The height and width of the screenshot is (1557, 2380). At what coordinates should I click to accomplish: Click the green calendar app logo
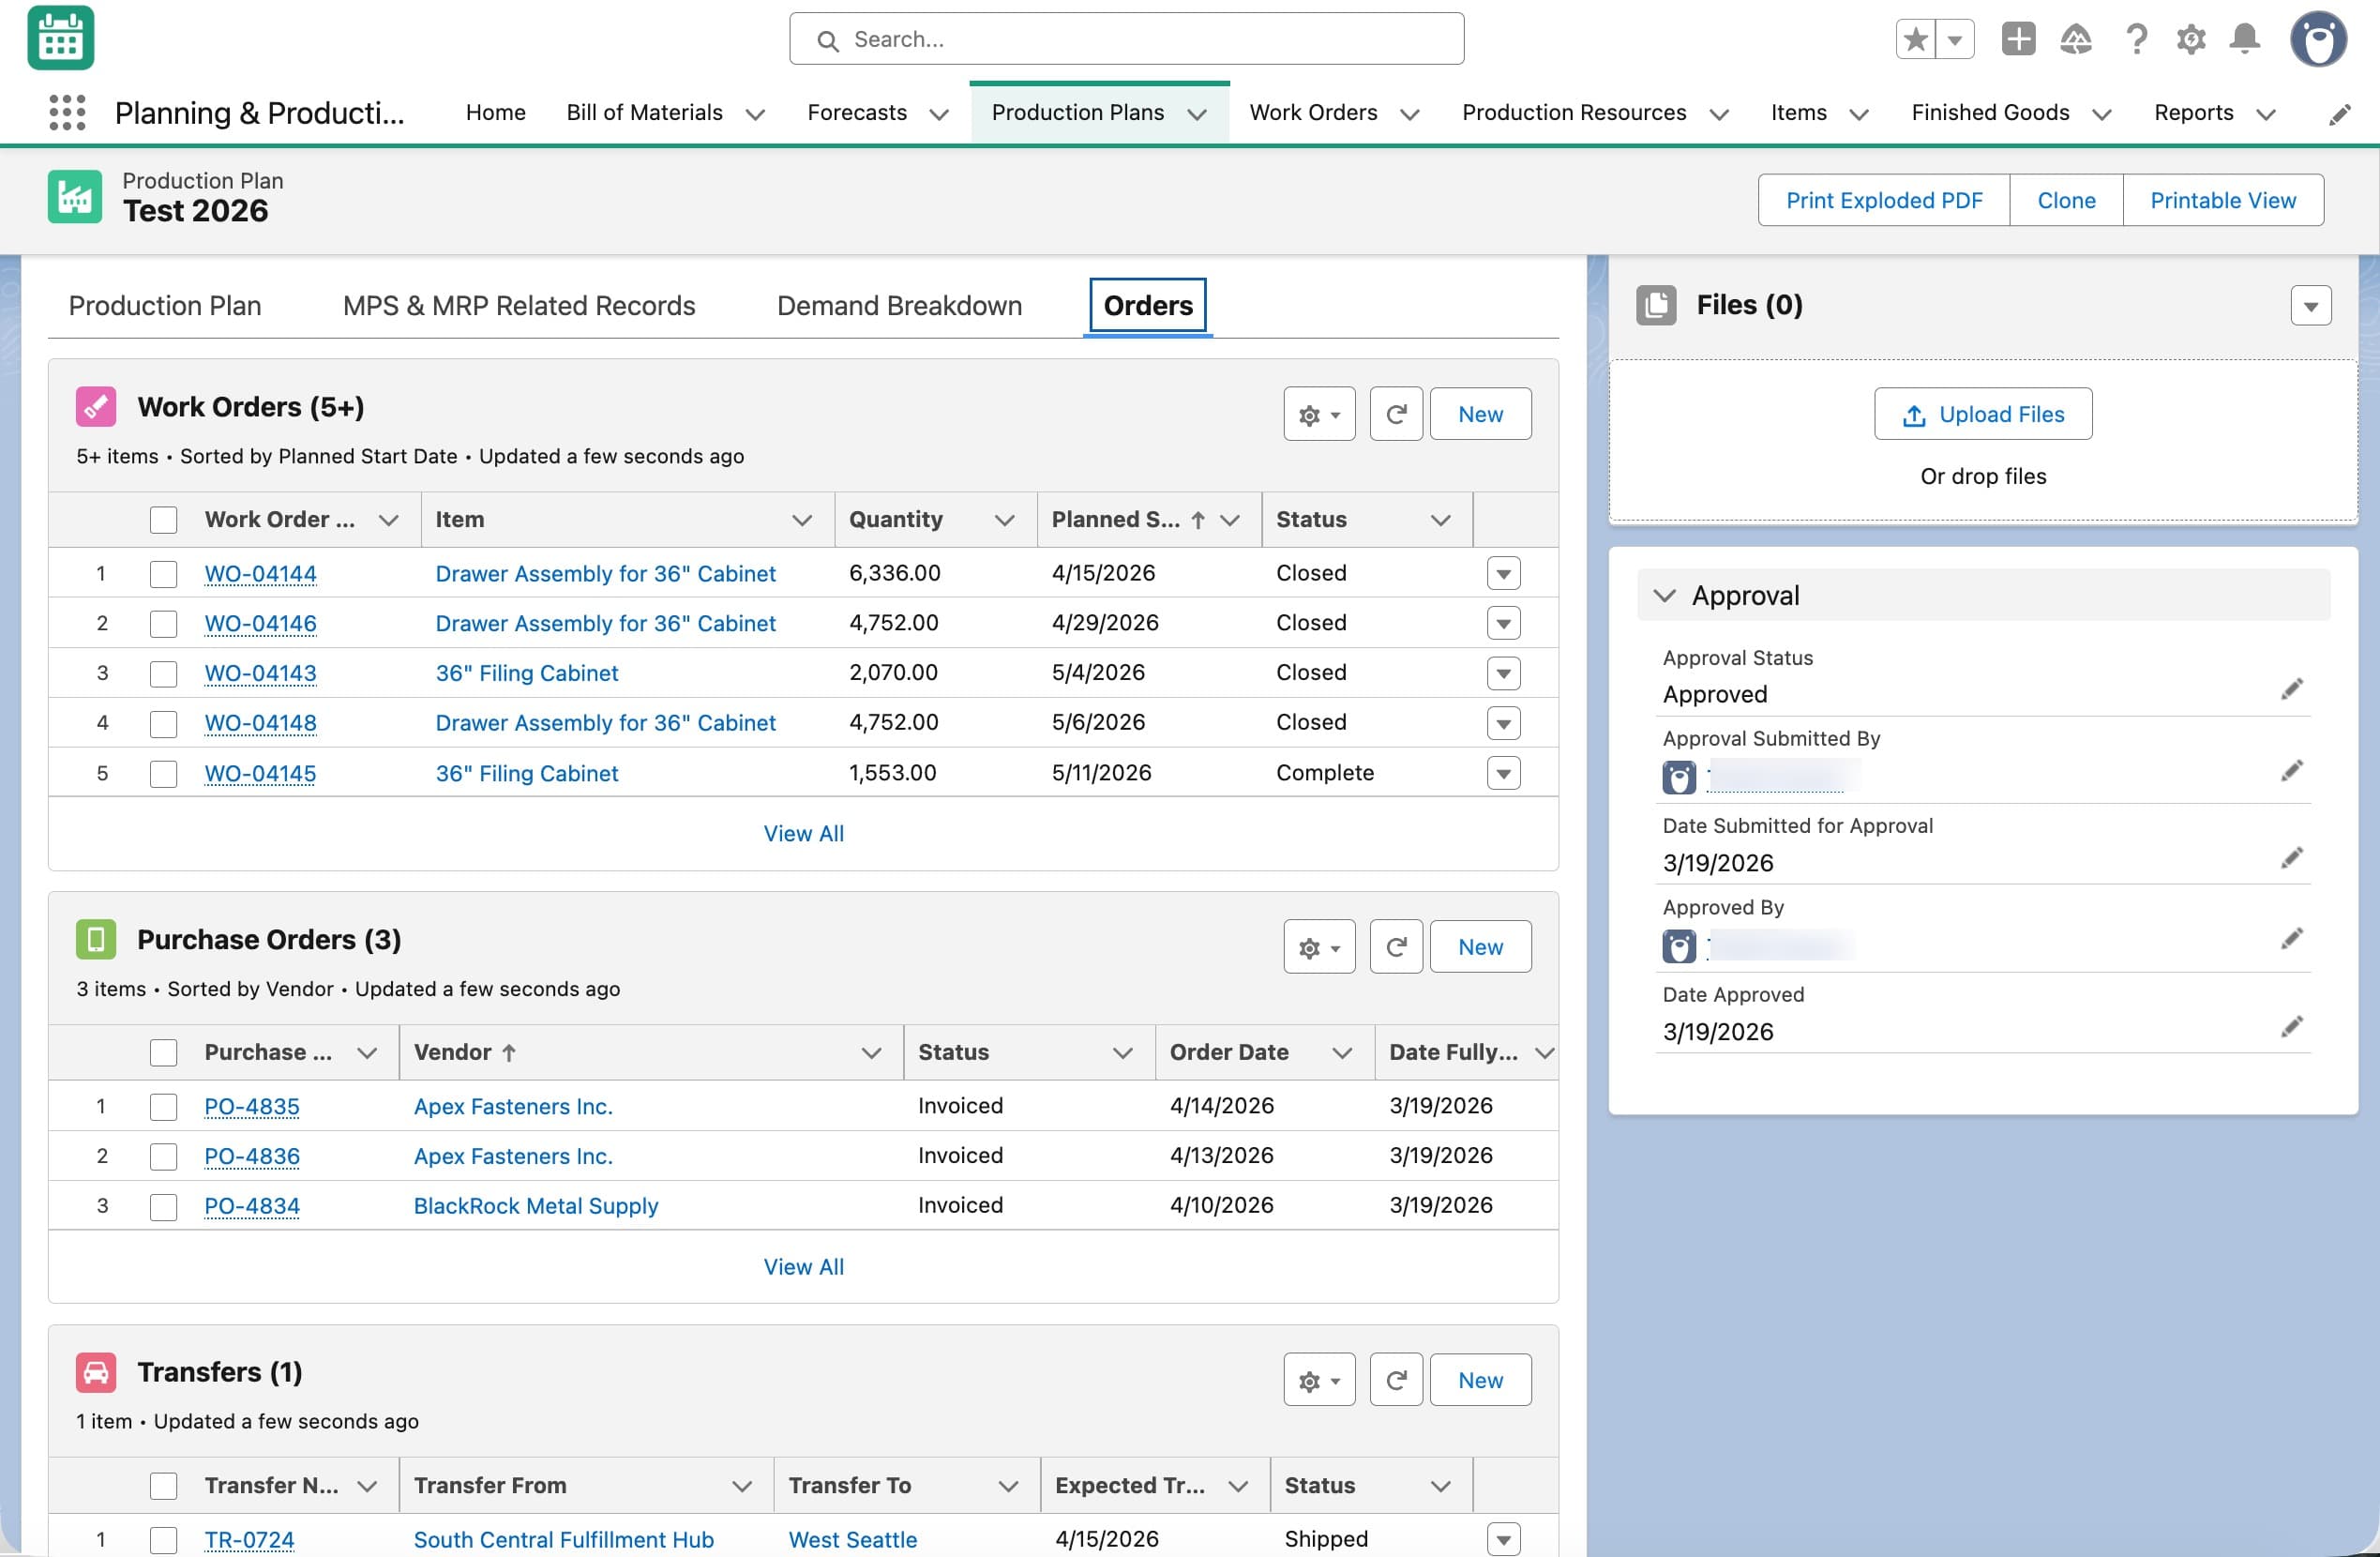click(61, 38)
